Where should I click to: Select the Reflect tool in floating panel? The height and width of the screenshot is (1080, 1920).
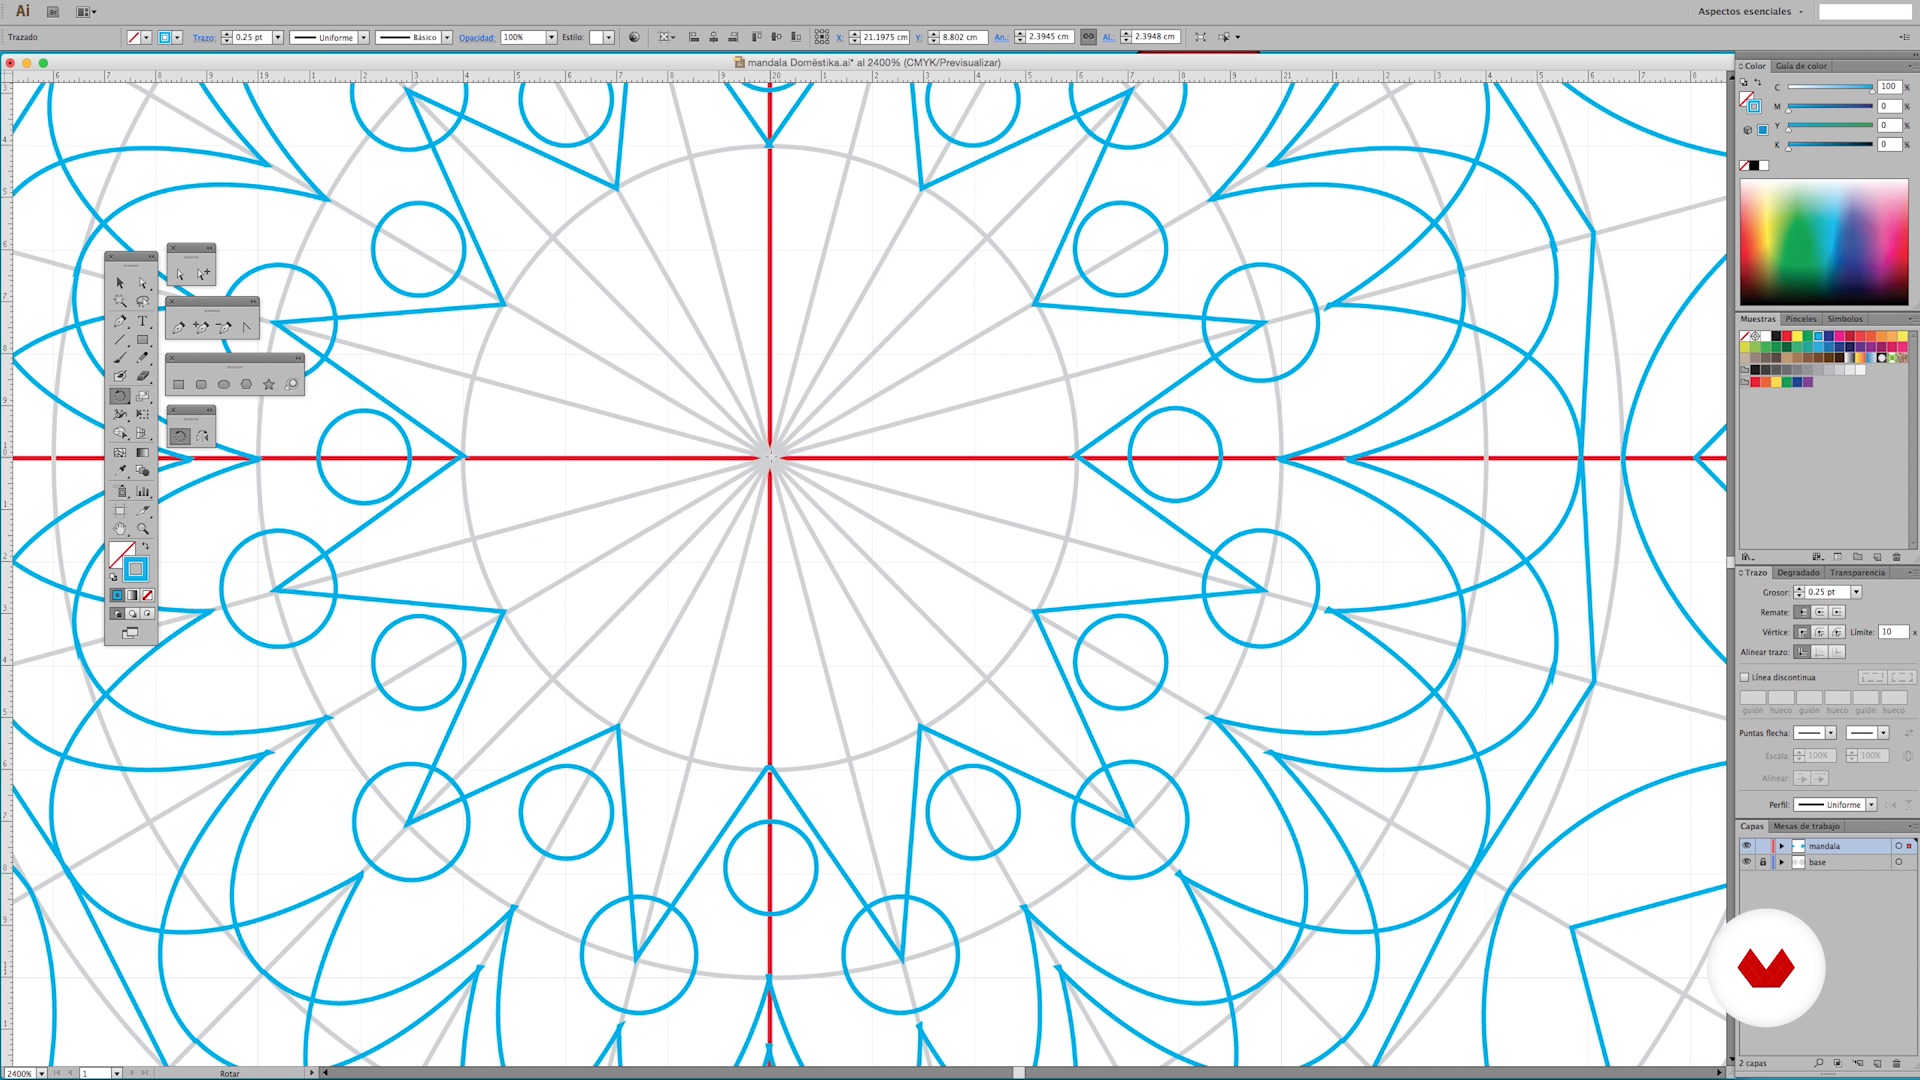203,436
